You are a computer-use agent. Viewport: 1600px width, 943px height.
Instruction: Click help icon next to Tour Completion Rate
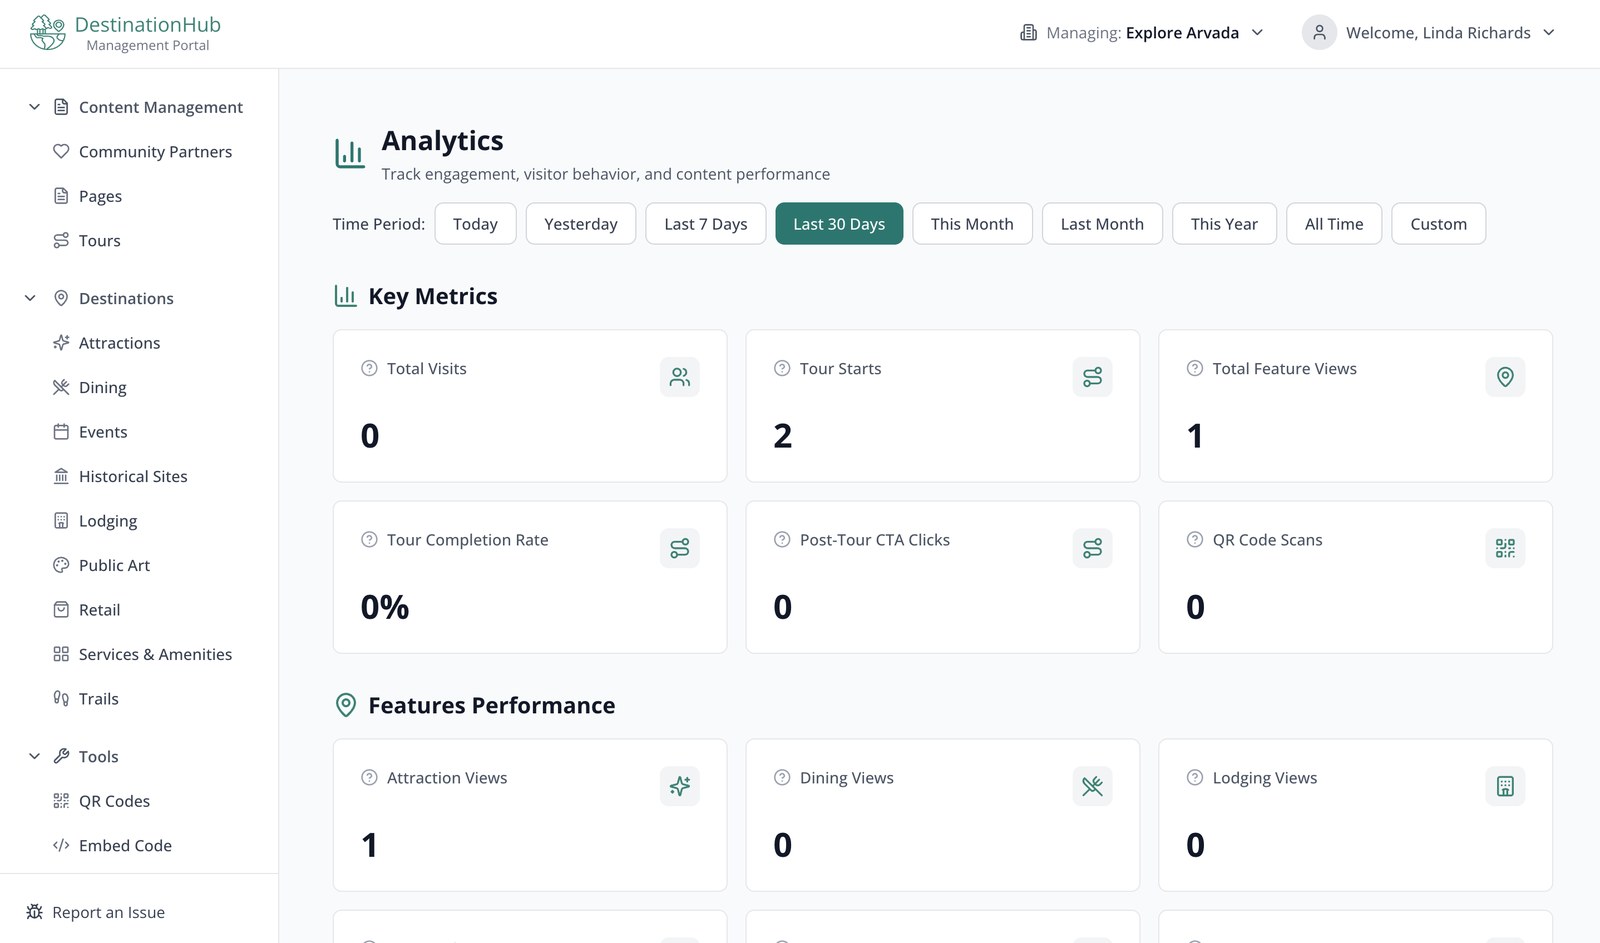click(x=369, y=539)
